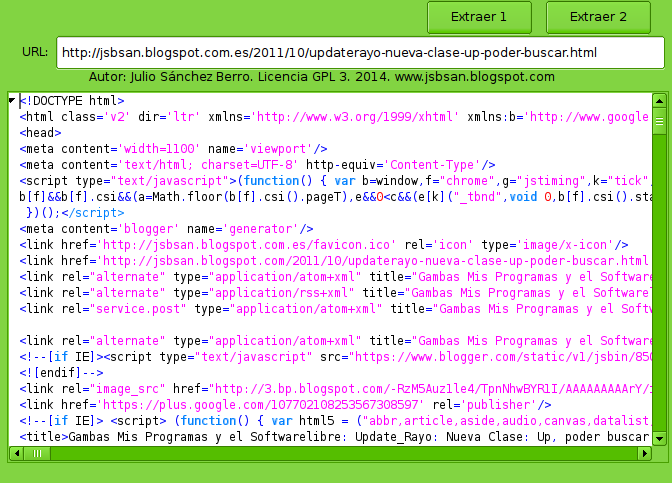This screenshot has width=672, height=483.
Task: Click the Extraer 1 button
Action: click(479, 17)
